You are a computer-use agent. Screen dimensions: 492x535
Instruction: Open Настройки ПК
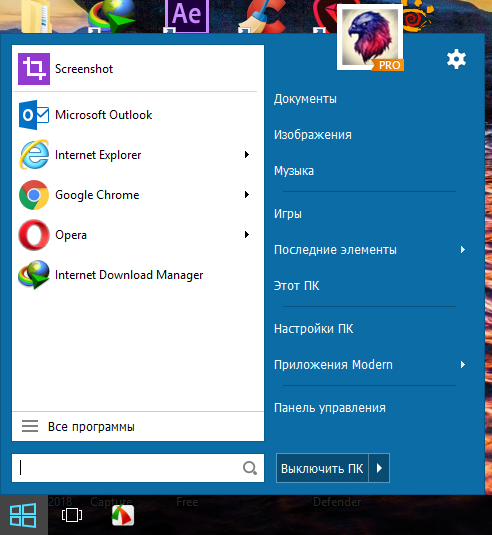coord(314,329)
